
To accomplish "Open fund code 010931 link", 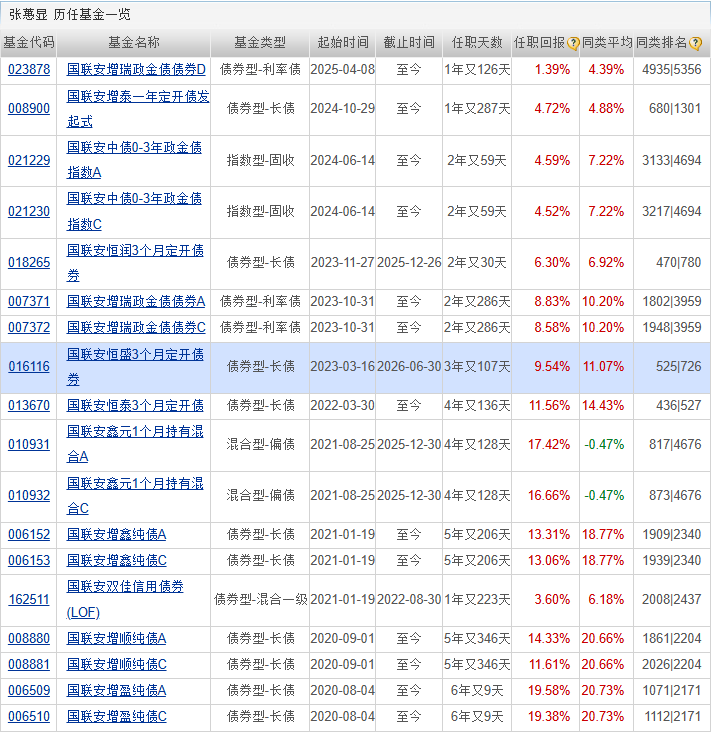I will tap(29, 444).
